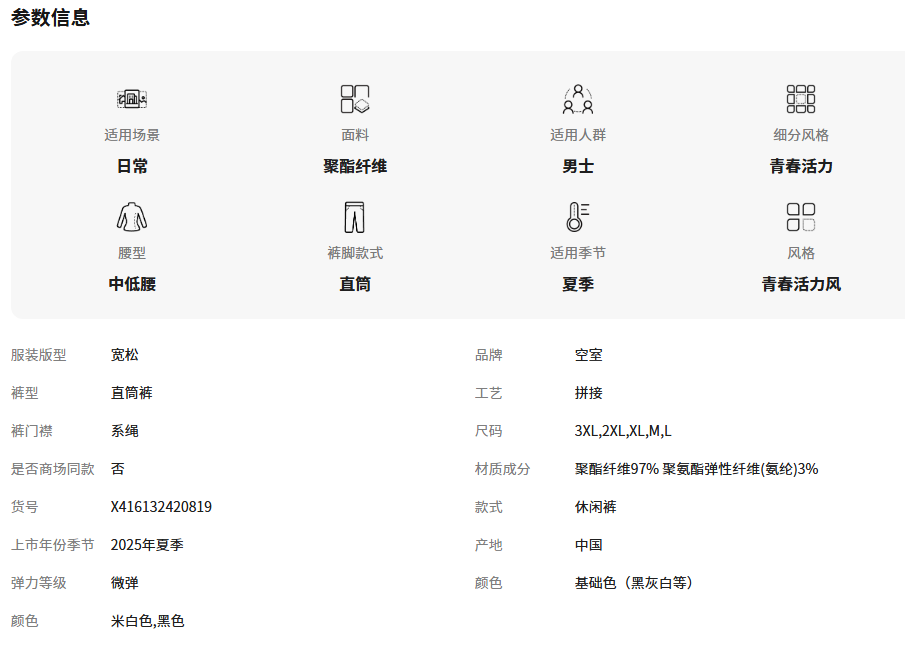Click the 适用场景 scene icon

pos(132,99)
